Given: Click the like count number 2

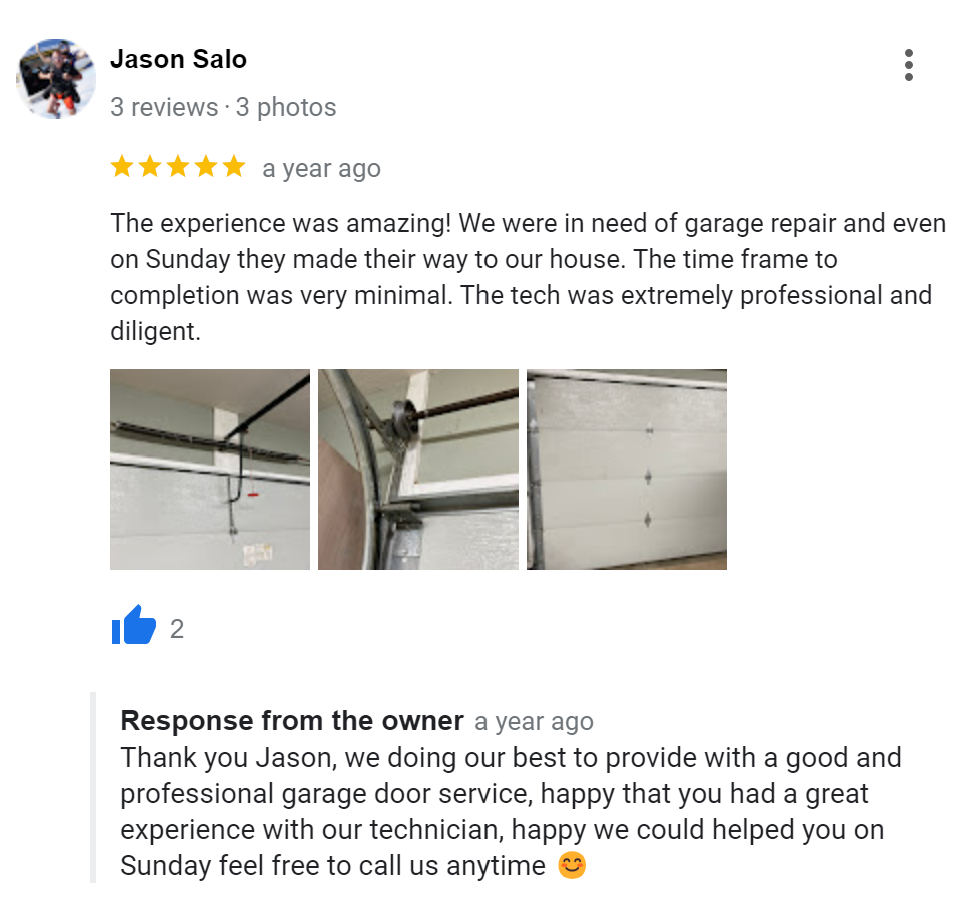Looking at the screenshot, I should point(177,629).
